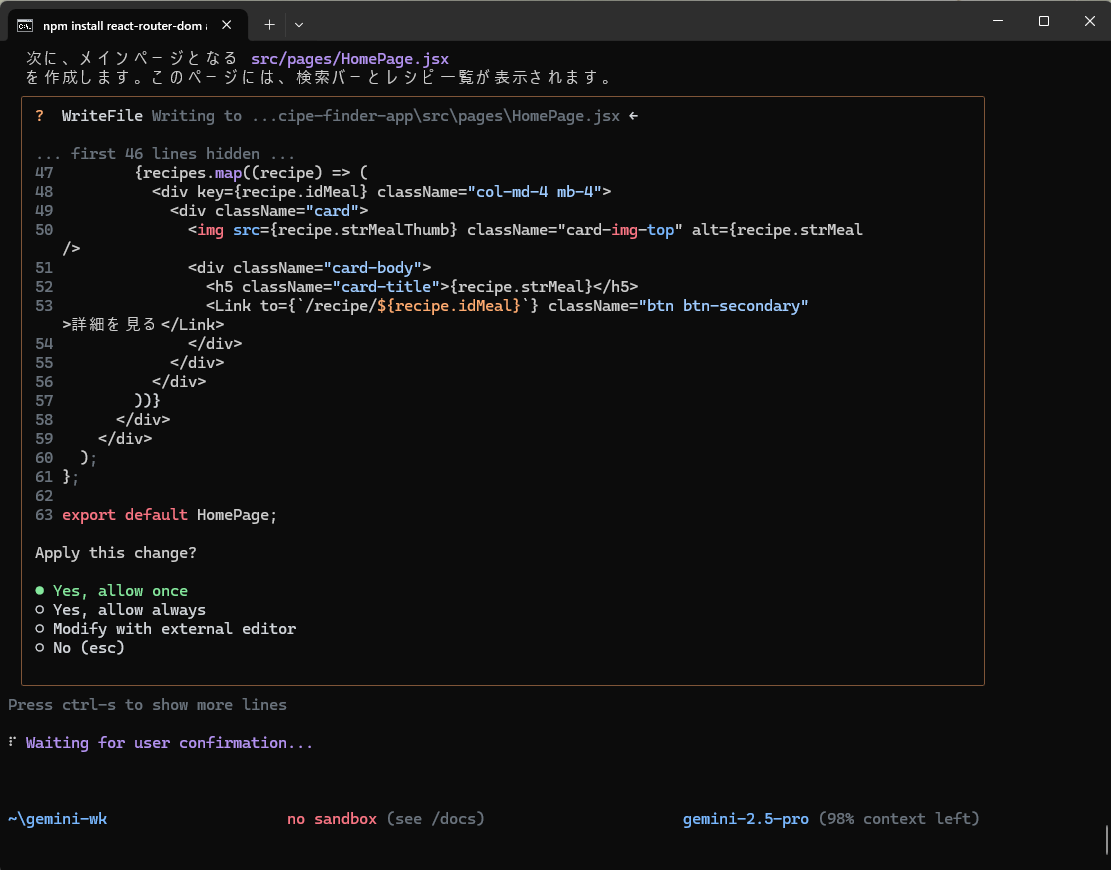
Task: Minimize the terminal window
Action: coord(998,21)
